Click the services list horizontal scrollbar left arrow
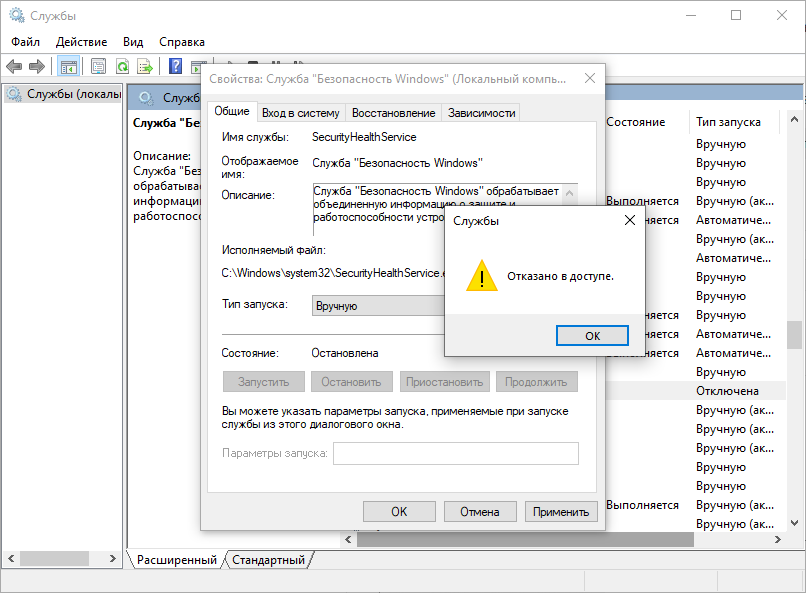Image resolution: width=806 pixels, height=593 pixels. click(x=349, y=540)
